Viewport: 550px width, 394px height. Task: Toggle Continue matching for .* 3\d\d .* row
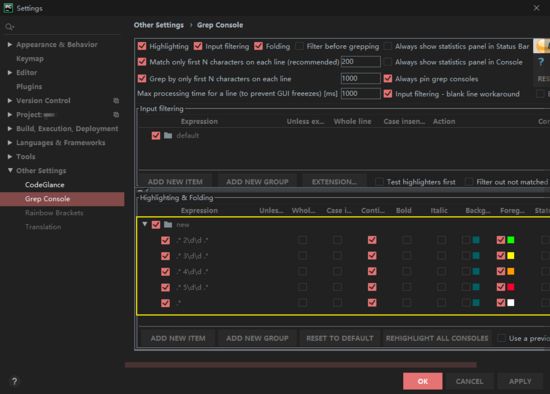(x=372, y=255)
